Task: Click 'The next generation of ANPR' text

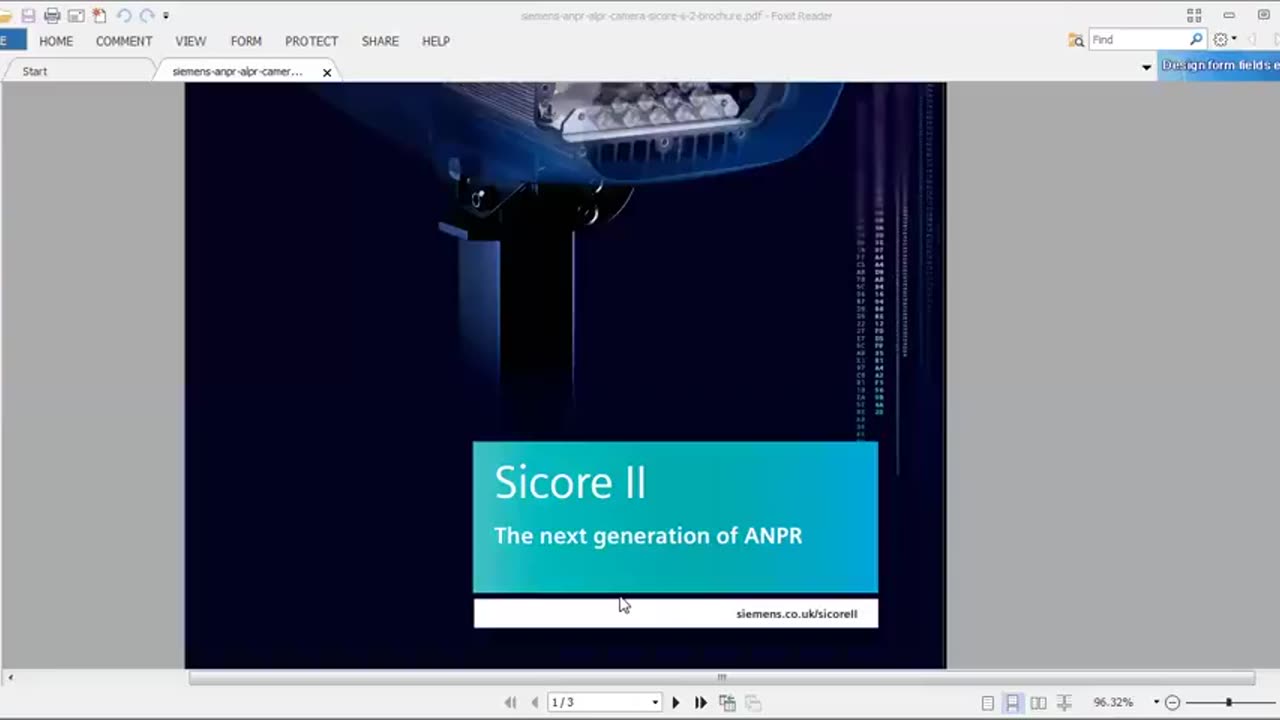Action: tap(648, 535)
